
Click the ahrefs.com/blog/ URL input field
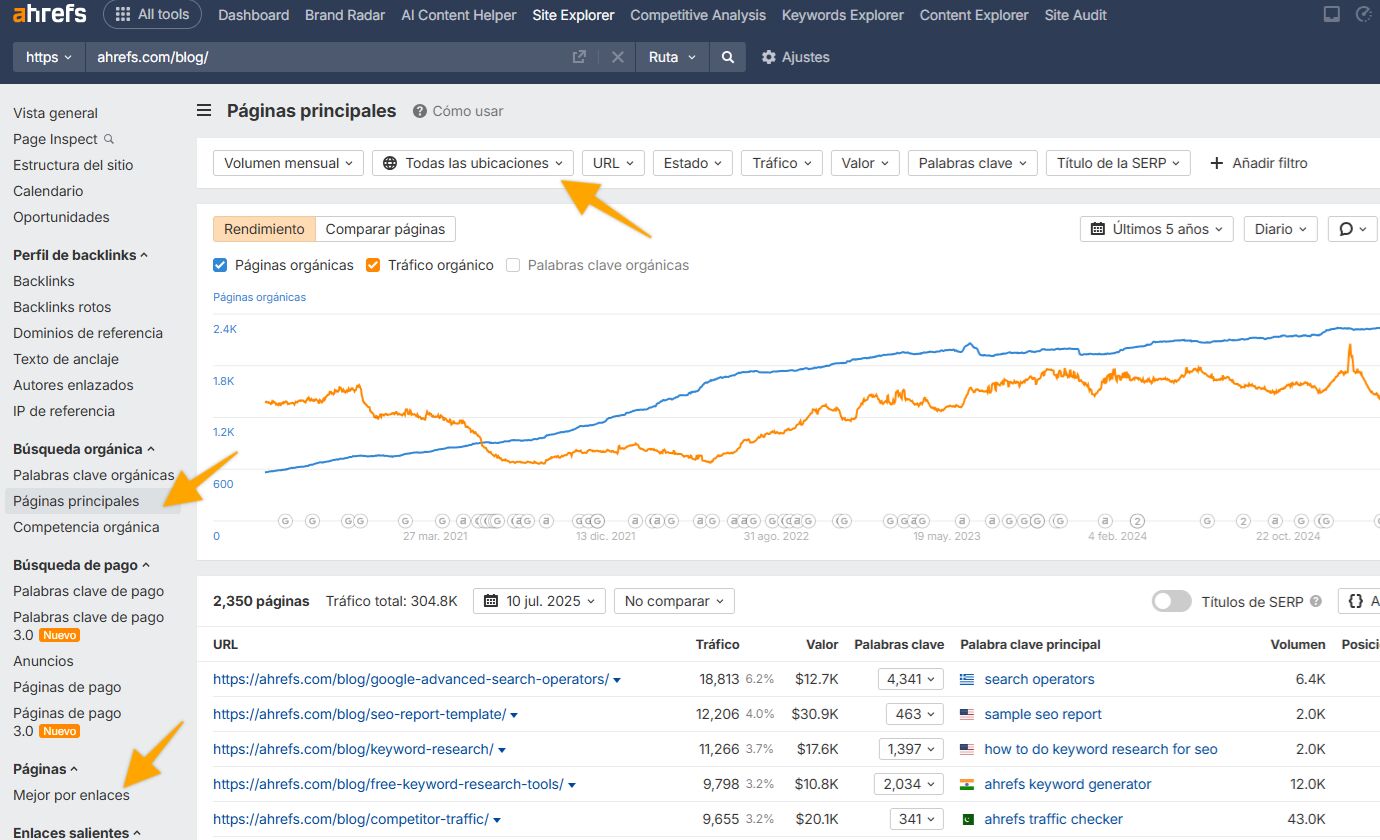(x=330, y=57)
